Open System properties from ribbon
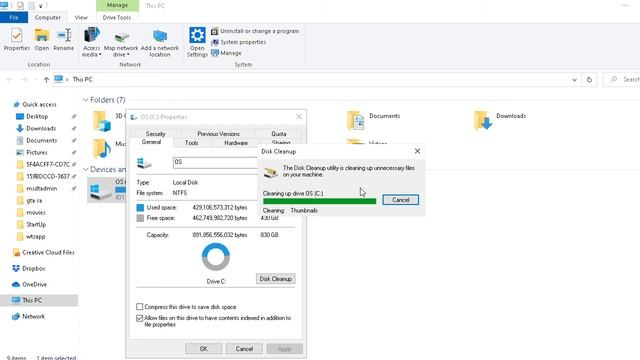This screenshot has width=640, height=360. [x=238, y=42]
